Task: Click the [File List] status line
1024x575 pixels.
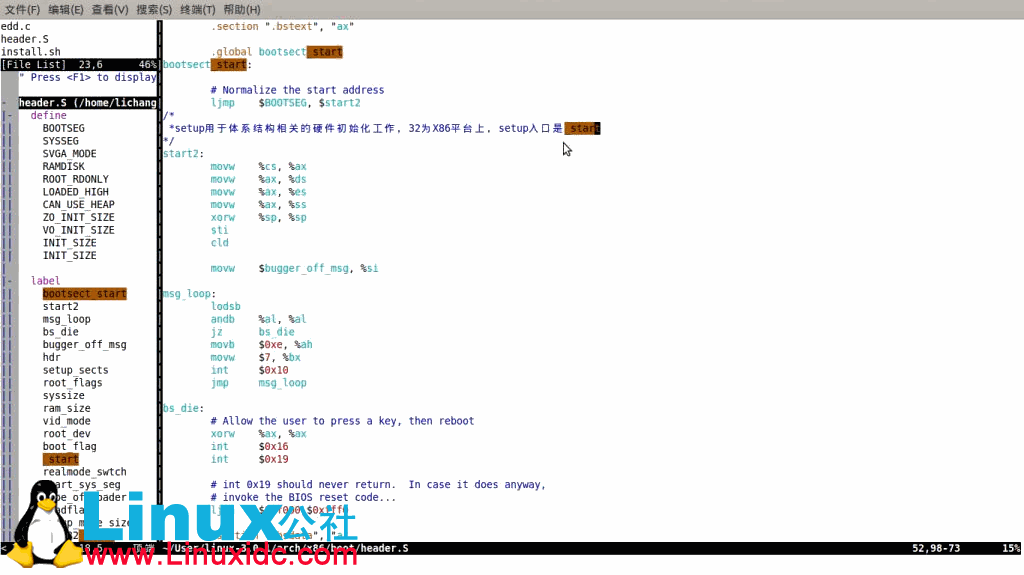Action: pos(40,64)
